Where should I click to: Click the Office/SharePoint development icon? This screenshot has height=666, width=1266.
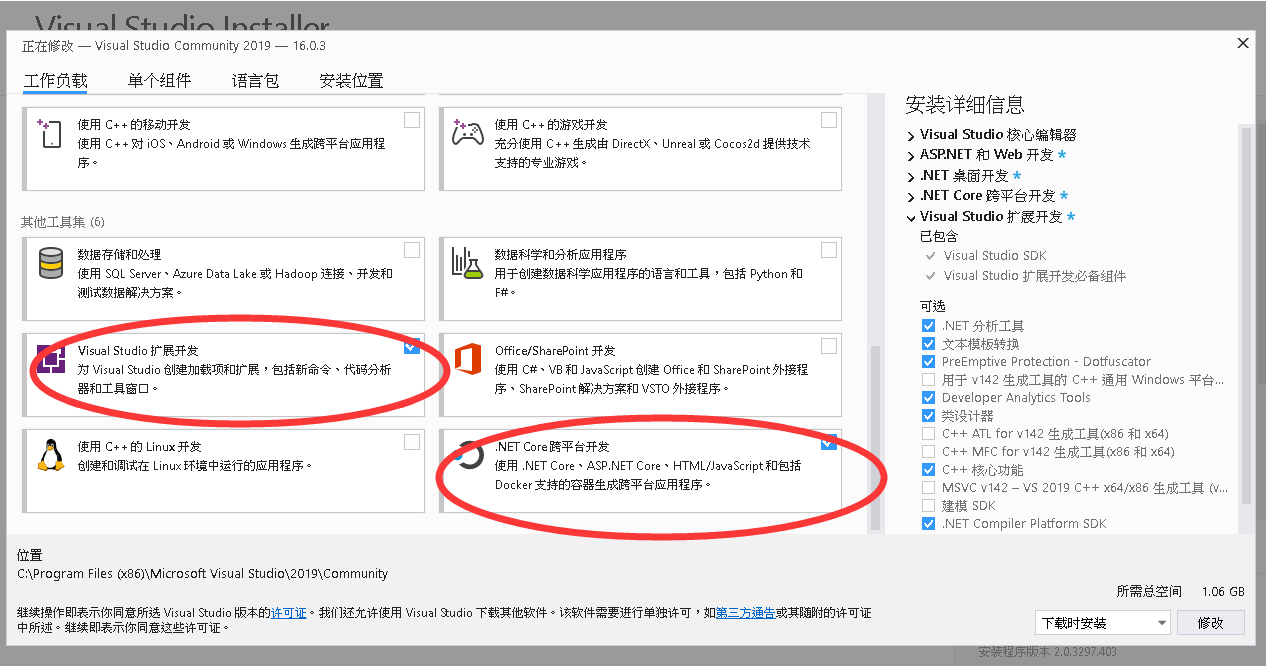point(467,359)
